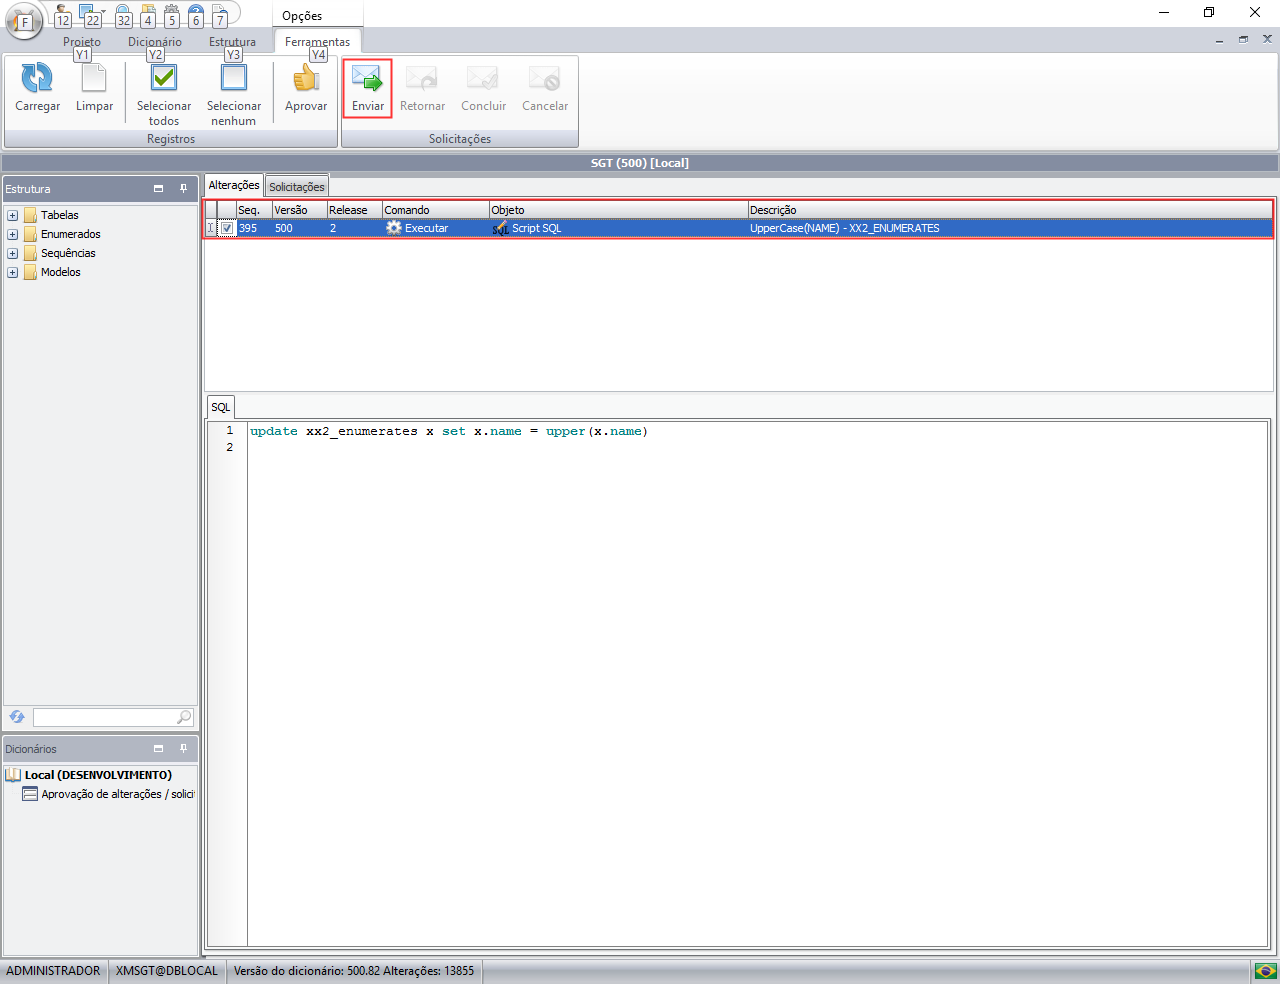The width and height of the screenshot is (1280, 984).
Task: Open the Dicionário ribbon tab
Action: click(x=154, y=42)
